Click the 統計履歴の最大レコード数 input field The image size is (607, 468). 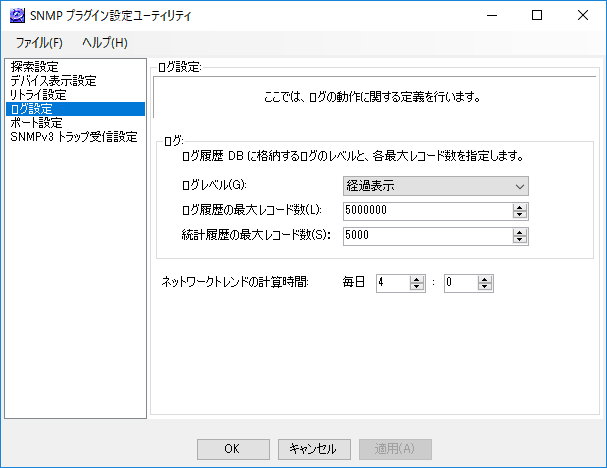(x=427, y=236)
